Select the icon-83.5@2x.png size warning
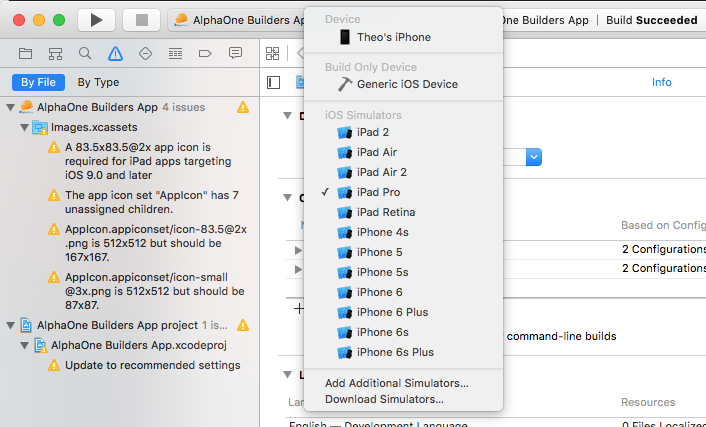This screenshot has width=706, height=427. click(x=148, y=243)
